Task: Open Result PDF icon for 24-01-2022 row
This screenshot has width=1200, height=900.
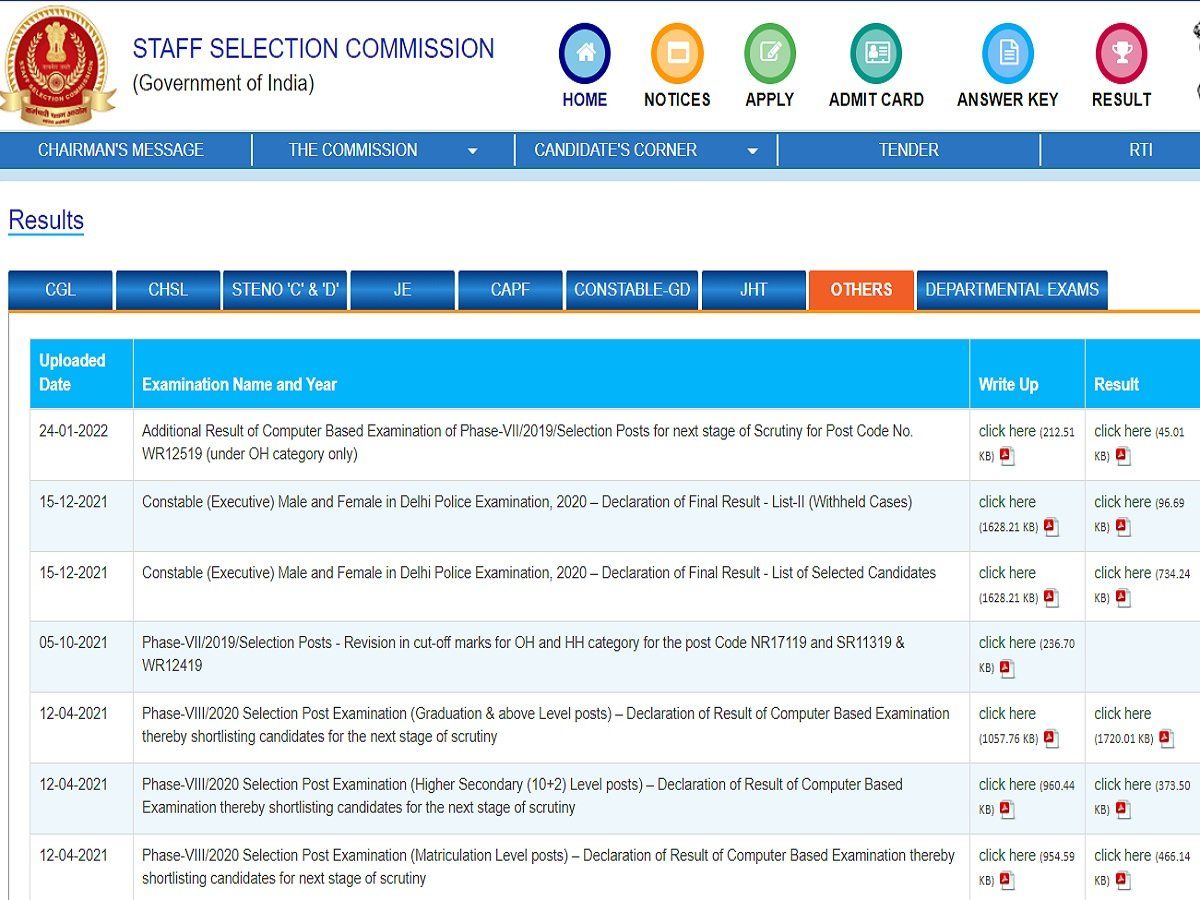Action: point(1123,457)
